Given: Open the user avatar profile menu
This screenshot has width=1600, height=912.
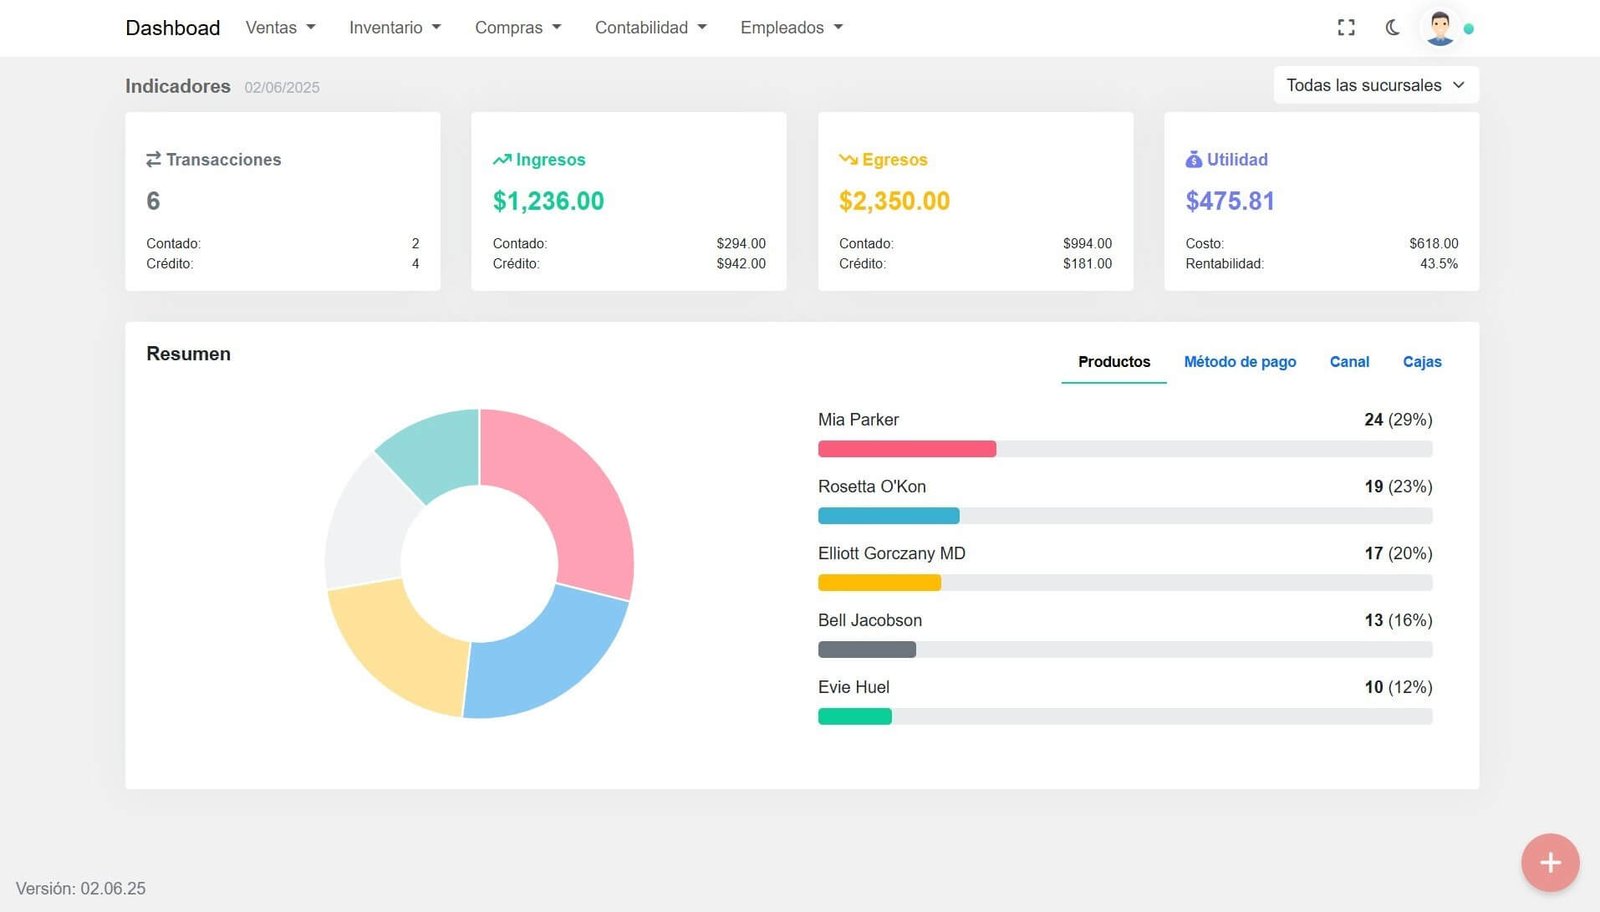Looking at the screenshot, I should [x=1440, y=28].
